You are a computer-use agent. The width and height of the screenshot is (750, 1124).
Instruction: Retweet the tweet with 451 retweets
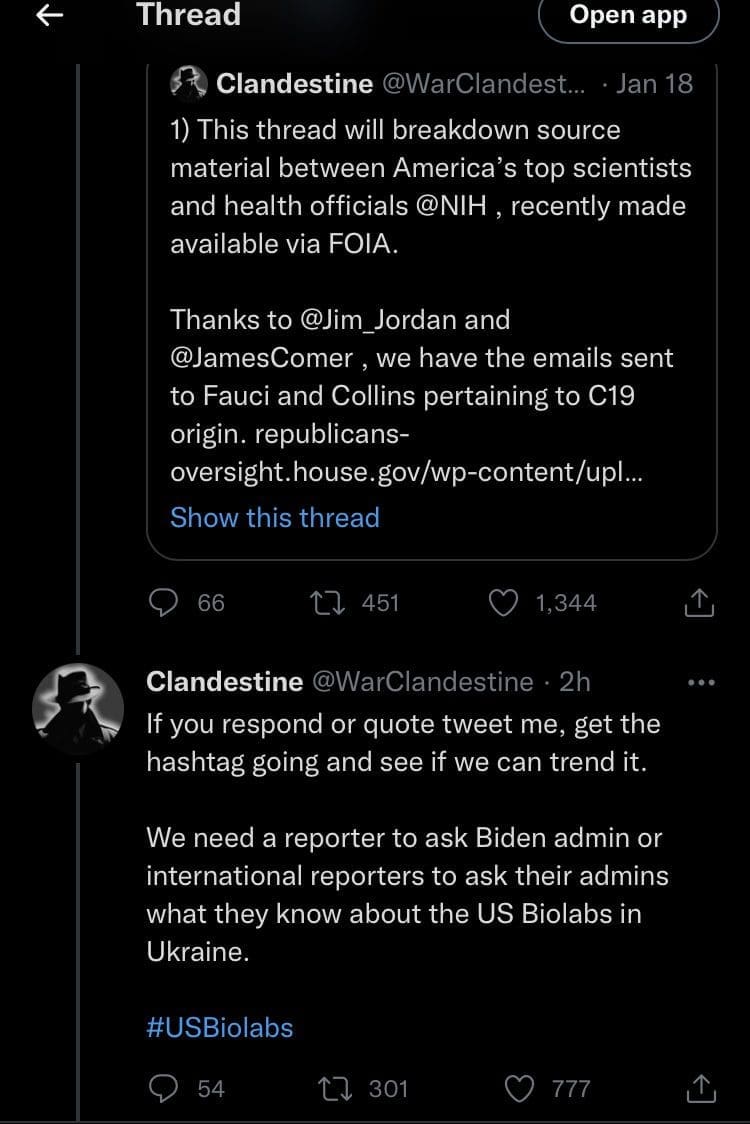[326, 602]
